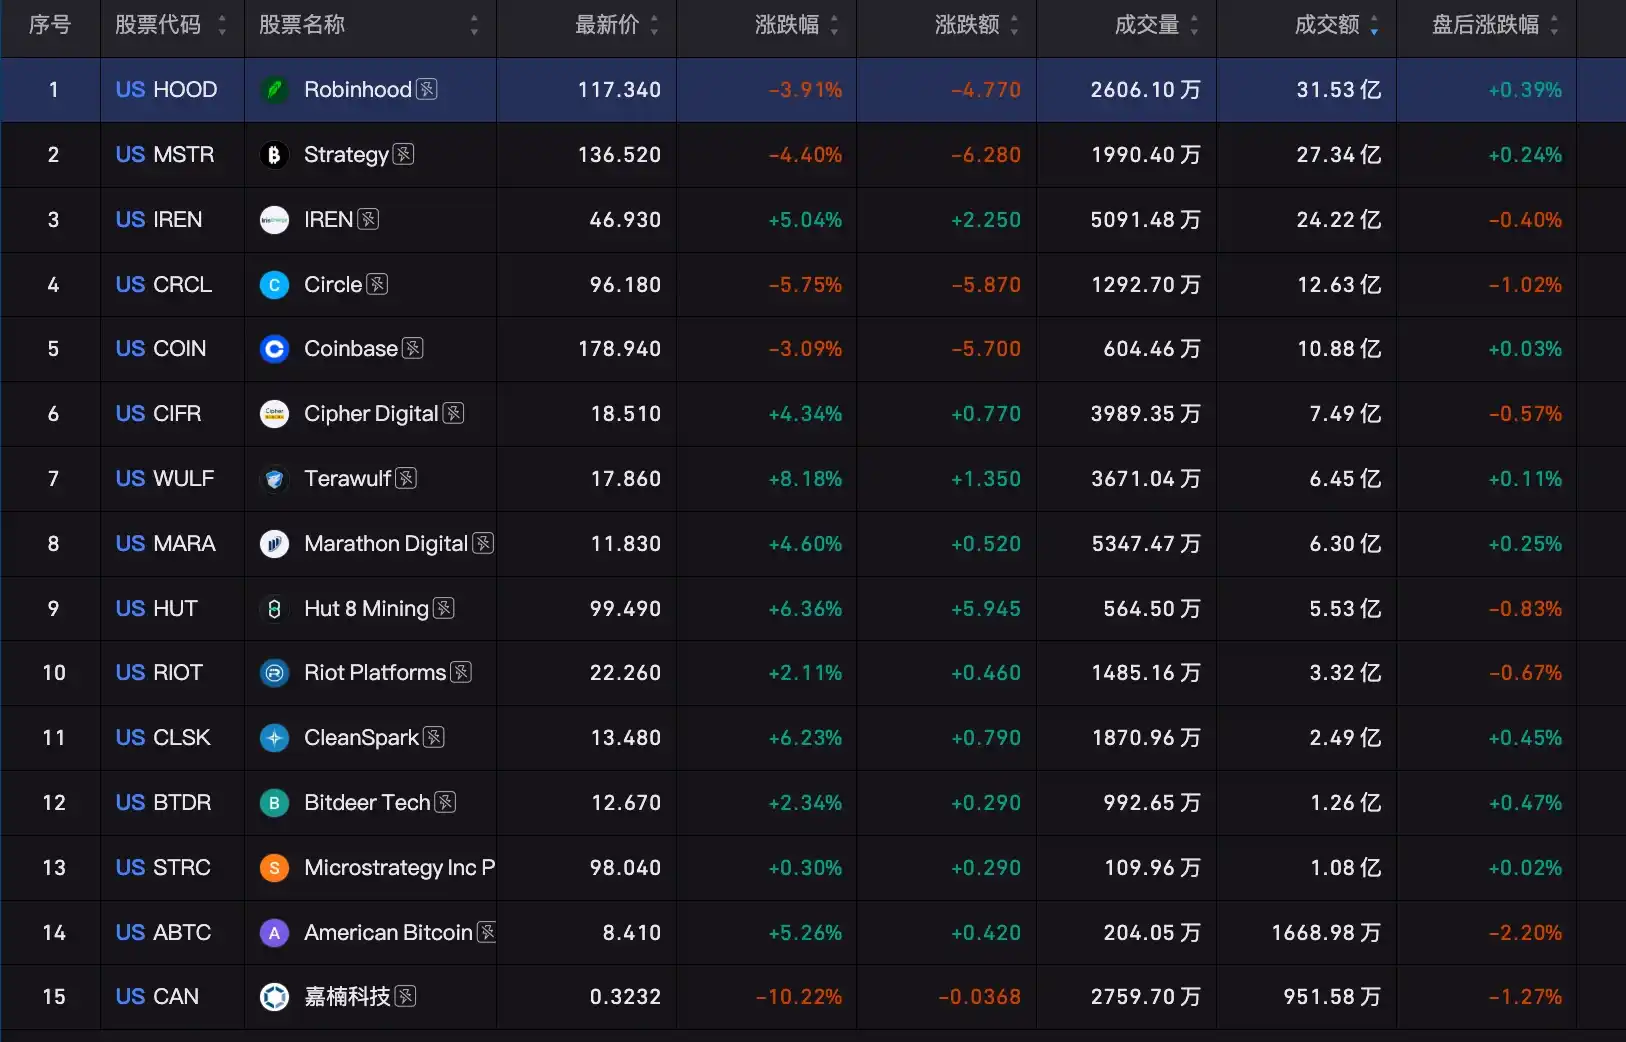Sort by 涨跌额 column arrows
The image size is (1626, 1042).
pos(1014,25)
